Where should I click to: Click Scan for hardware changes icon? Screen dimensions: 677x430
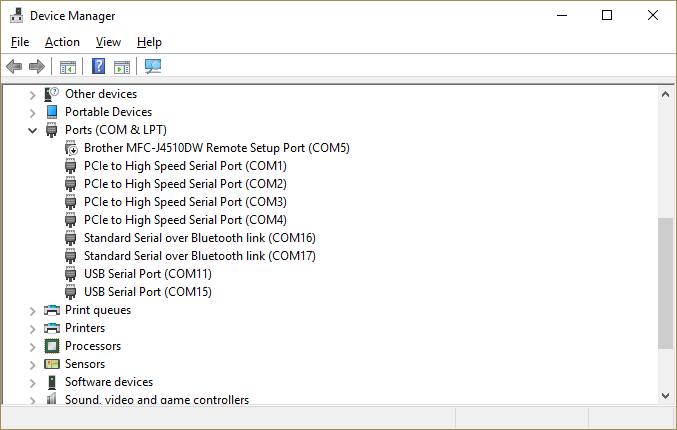coord(153,66)
